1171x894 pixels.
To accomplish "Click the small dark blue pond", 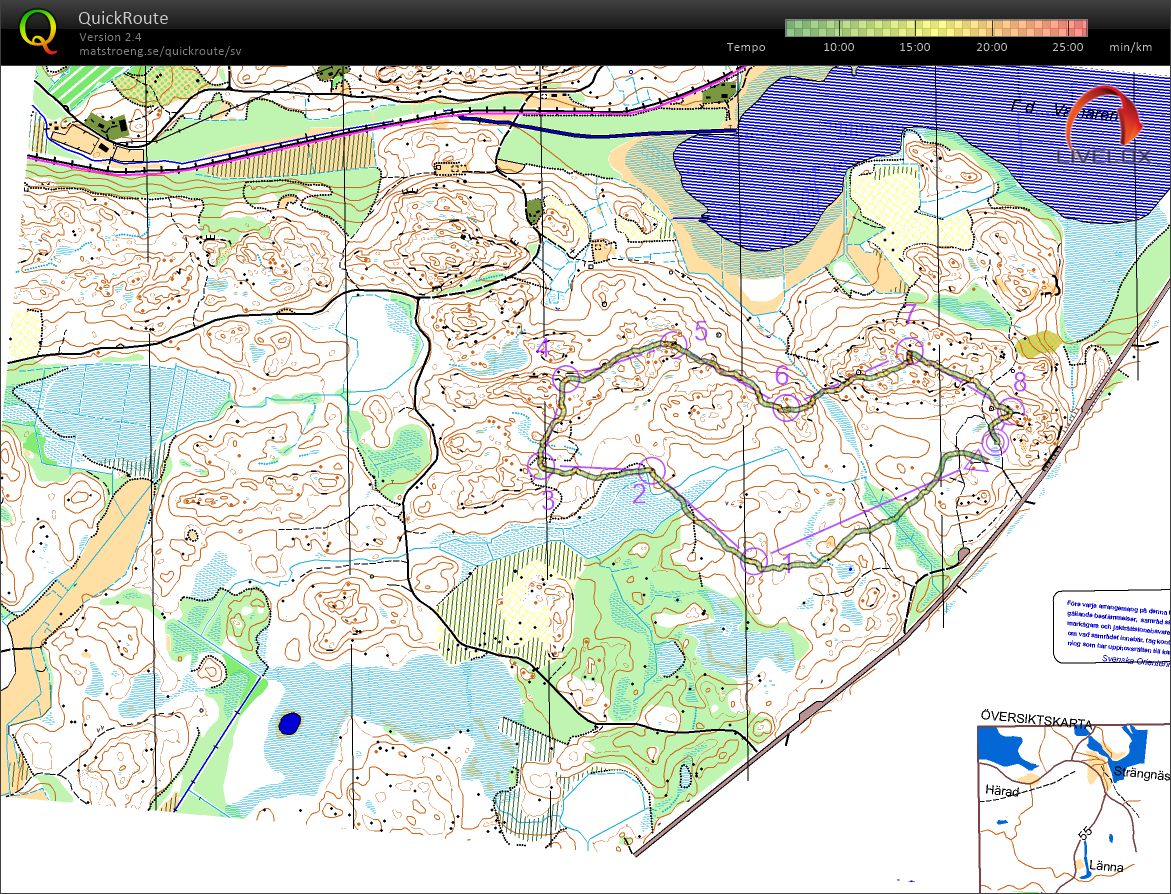I will point(290,723).
